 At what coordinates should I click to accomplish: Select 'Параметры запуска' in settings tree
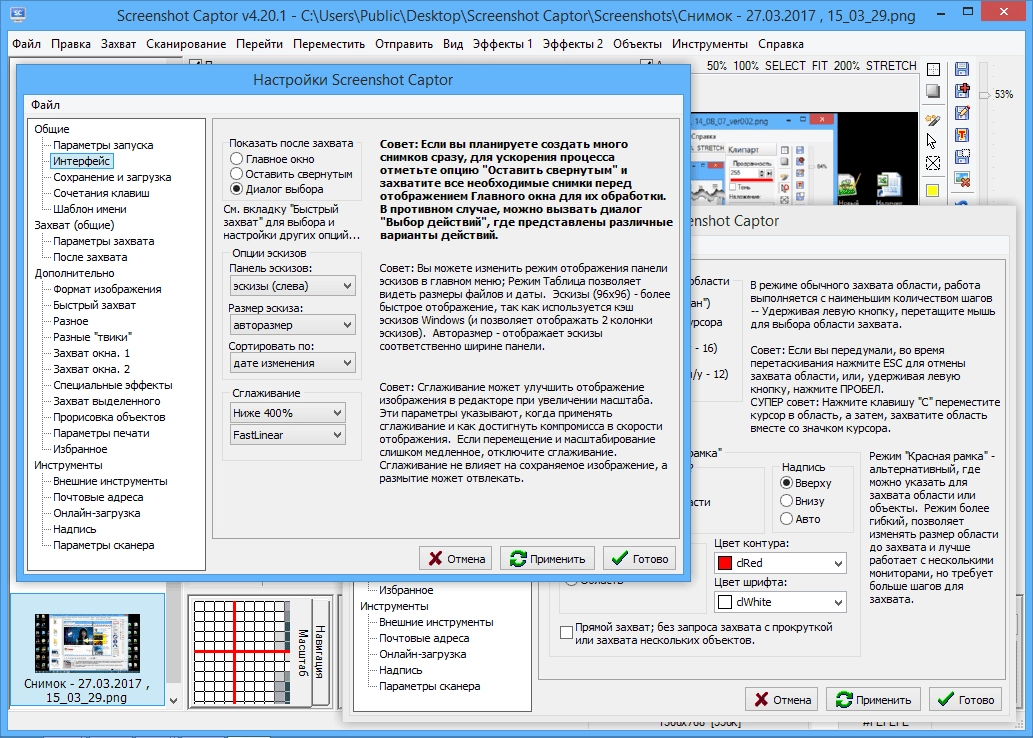pos(103,145)
